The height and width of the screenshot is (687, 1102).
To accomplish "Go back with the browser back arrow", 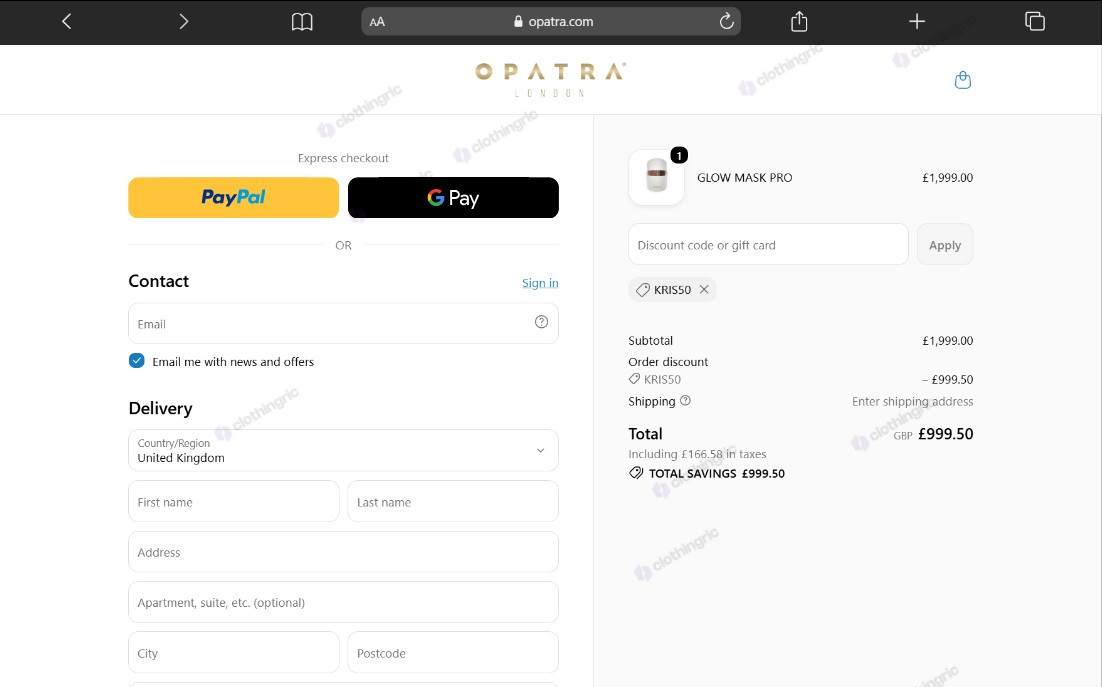I will click(x=67, y=22).
